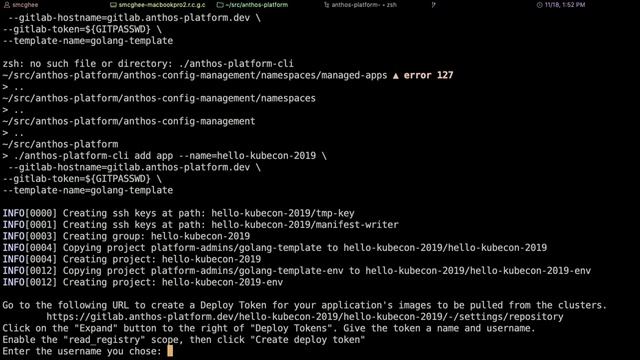Click the 'zsh: no such file or directory' line
The image size is (640, 360).
pos(148,64)
